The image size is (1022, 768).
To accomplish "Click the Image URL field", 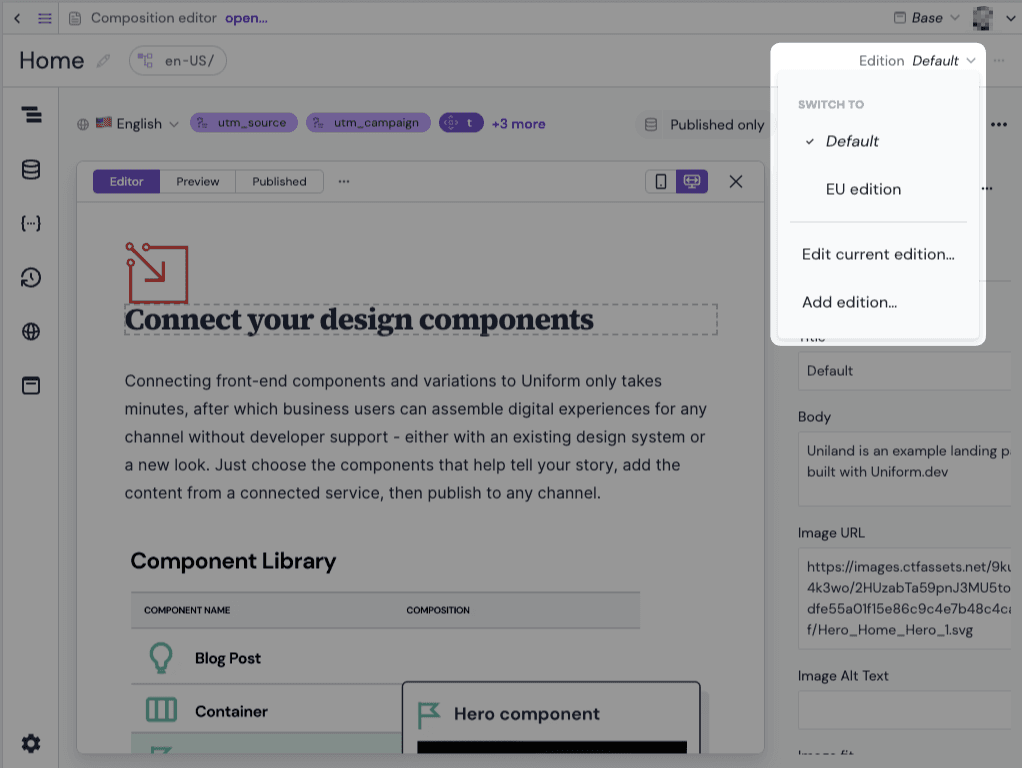I will pos(905,598).
